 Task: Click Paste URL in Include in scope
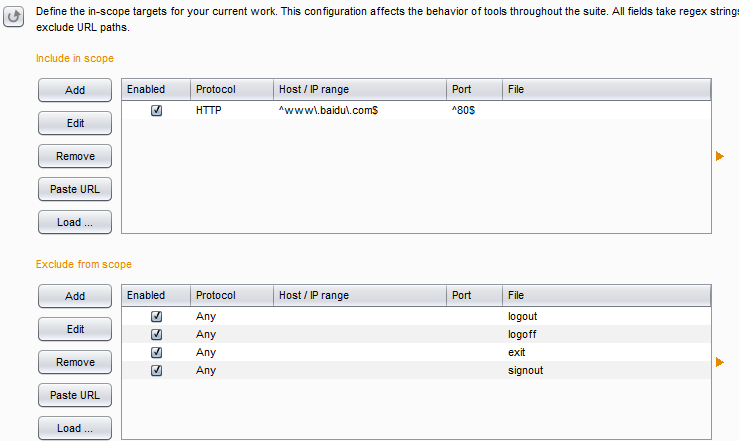pos(75,189)
